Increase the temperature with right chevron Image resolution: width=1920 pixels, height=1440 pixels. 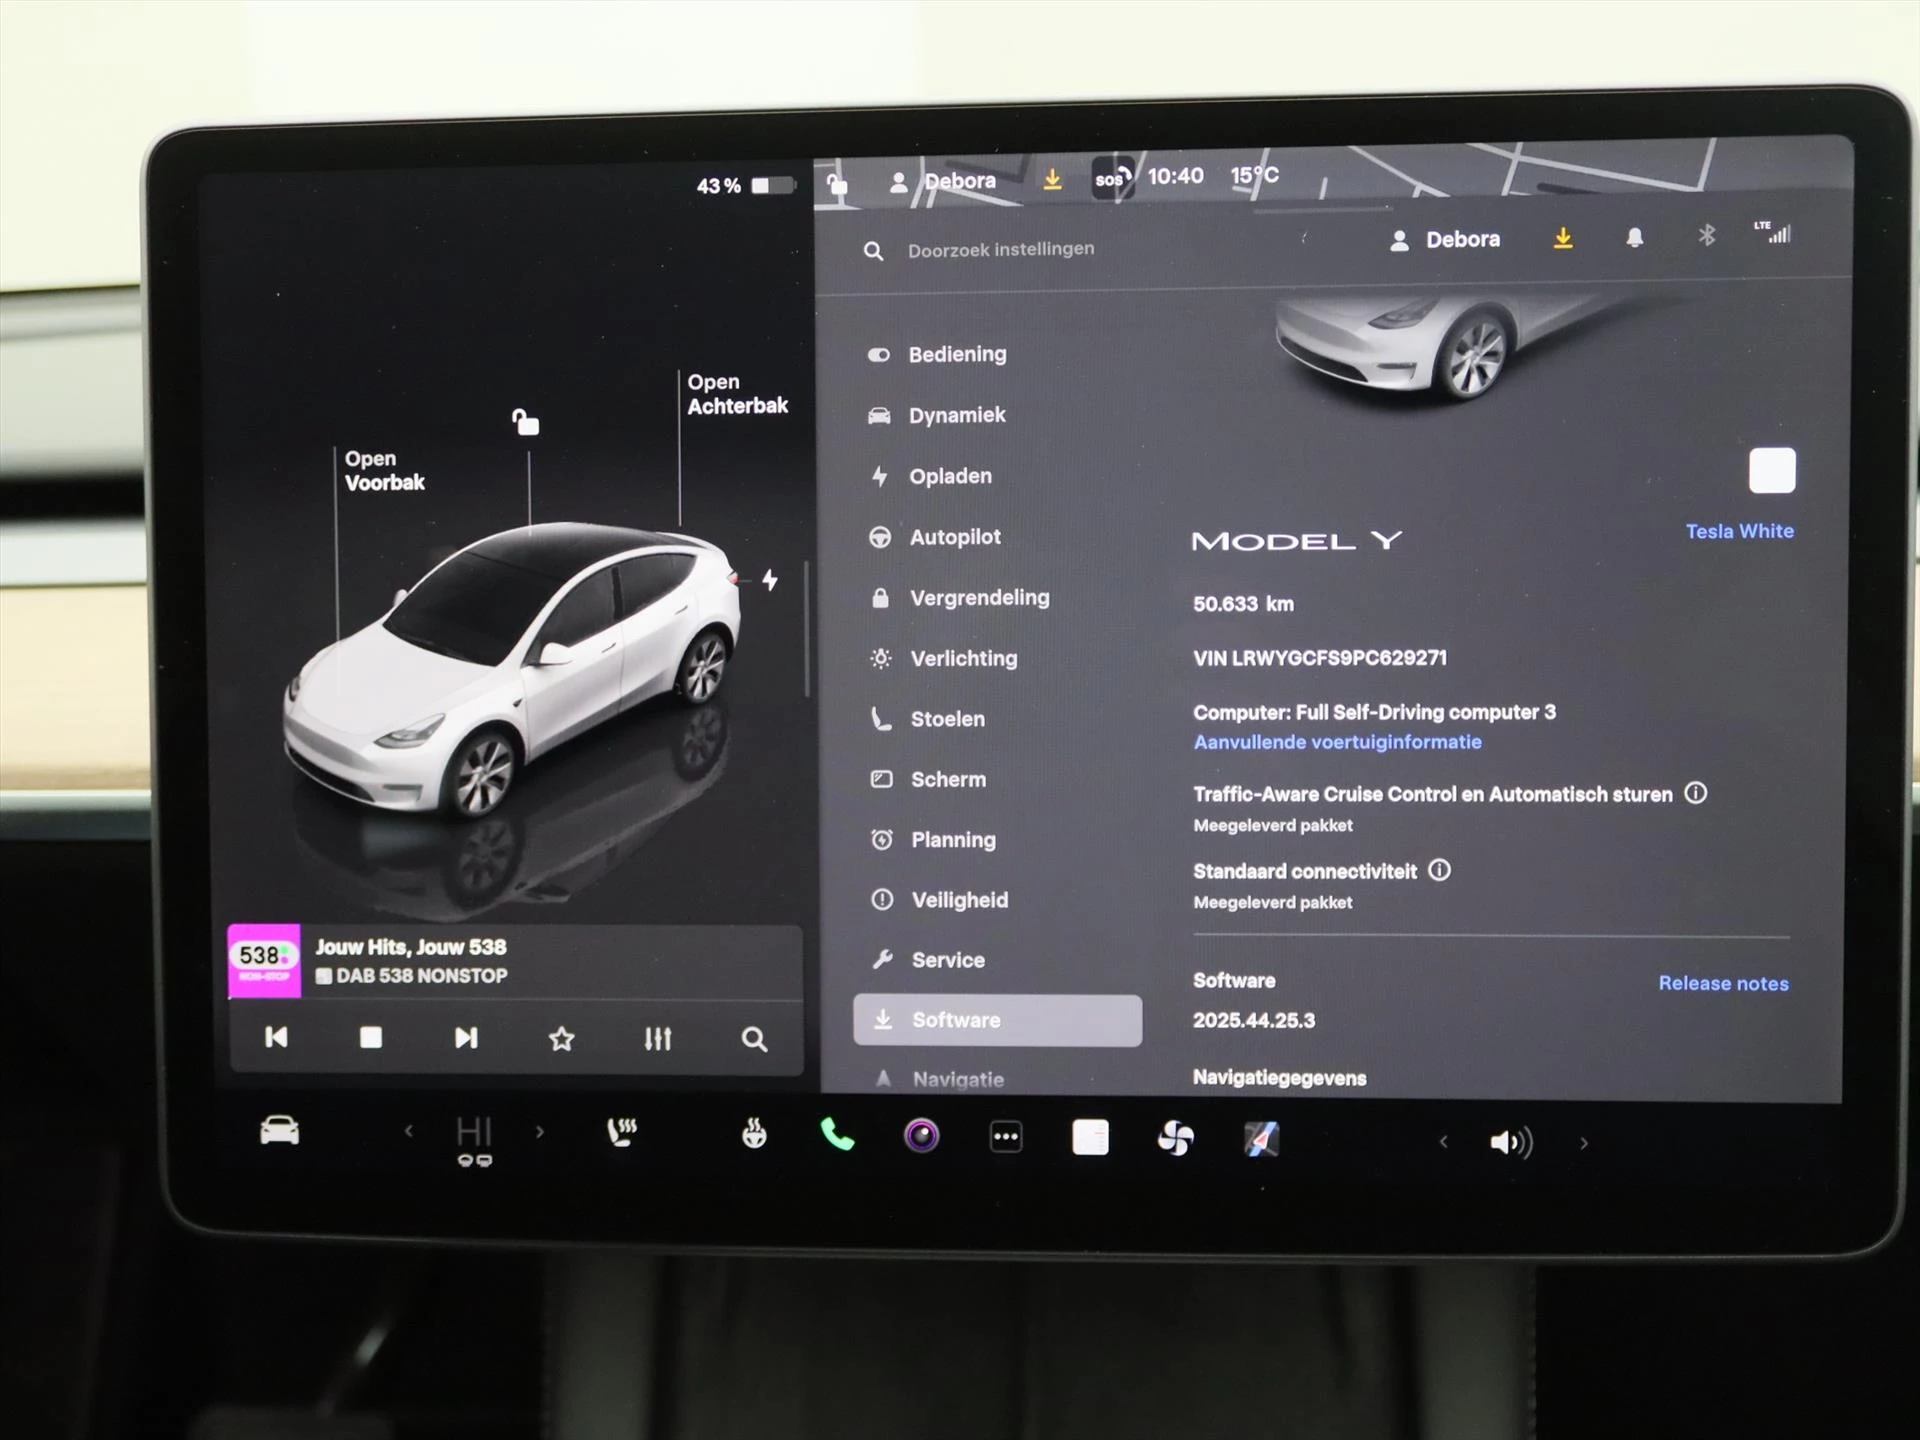click(x=540, y=1132)
